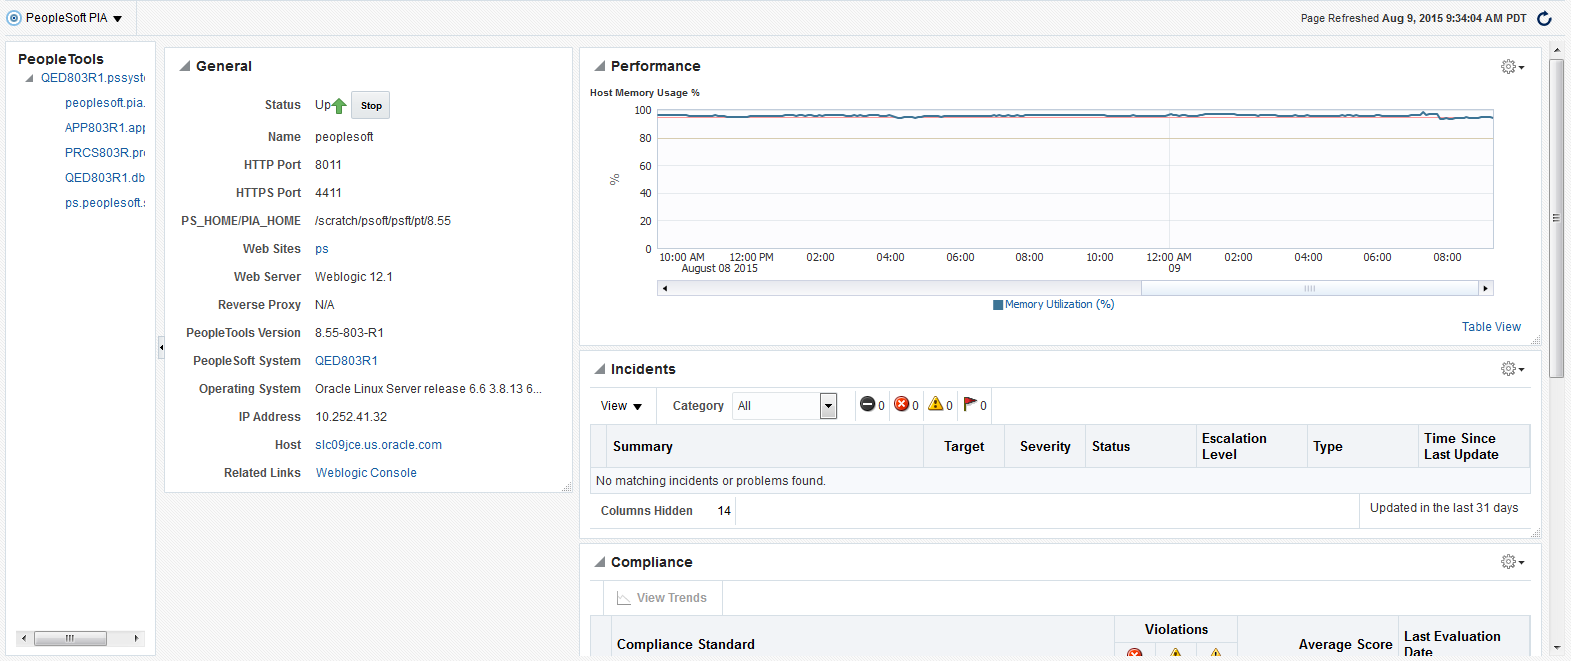
Task: Open the QED803R1 PeopleSoft System link
Action: click(346, 361)
